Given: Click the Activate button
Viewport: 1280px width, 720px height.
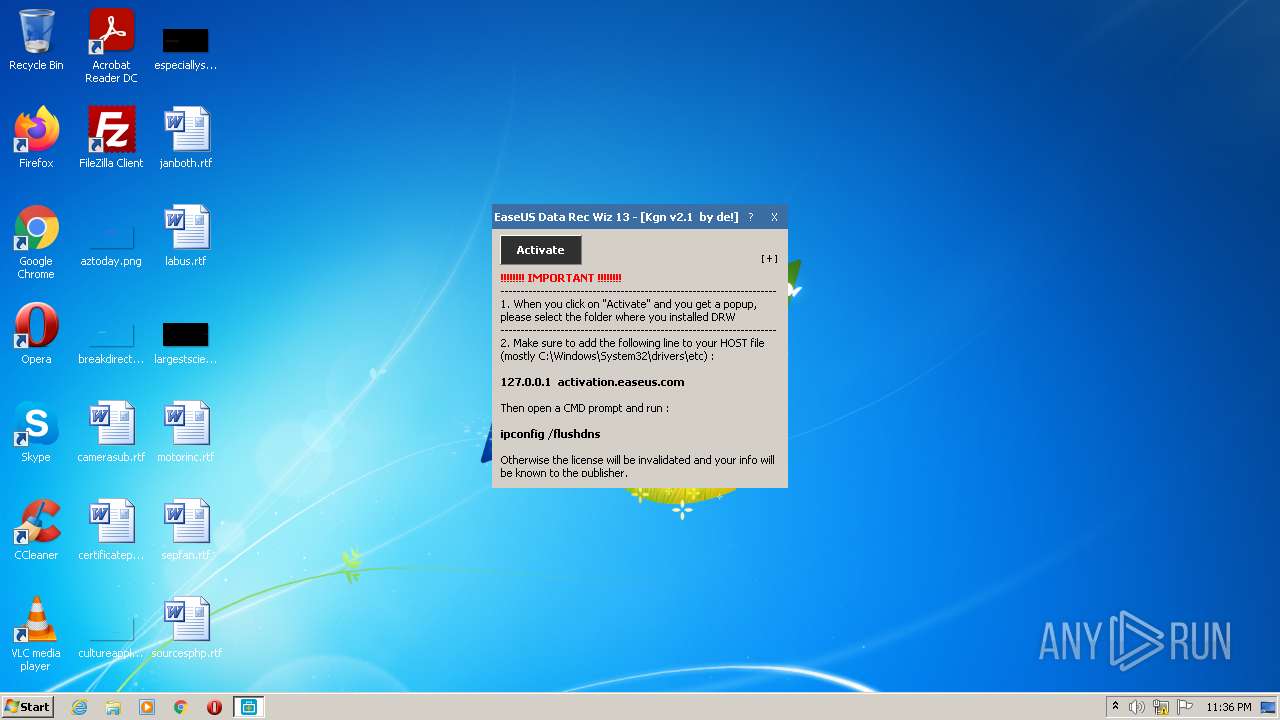Looking at the screenshot, I should click(x=540, y=250).
